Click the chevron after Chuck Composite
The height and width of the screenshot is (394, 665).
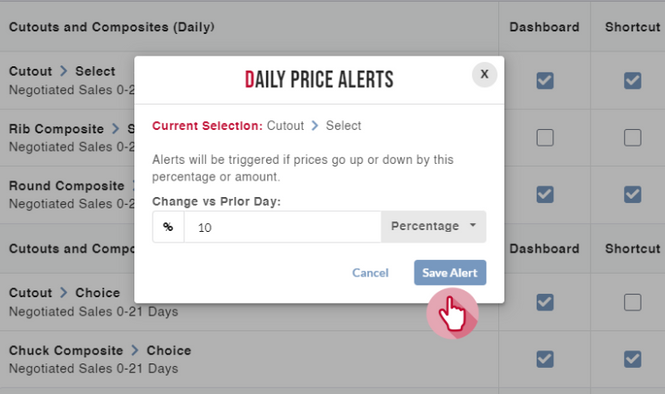click(x=135, y=350)
